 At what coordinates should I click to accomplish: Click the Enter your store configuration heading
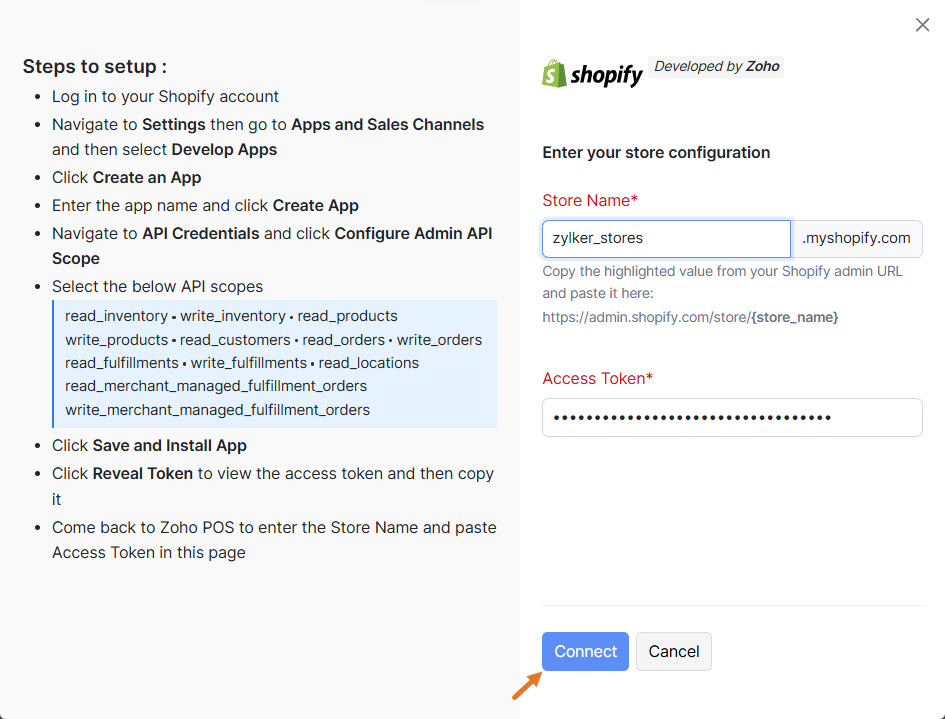click(656, 153)
